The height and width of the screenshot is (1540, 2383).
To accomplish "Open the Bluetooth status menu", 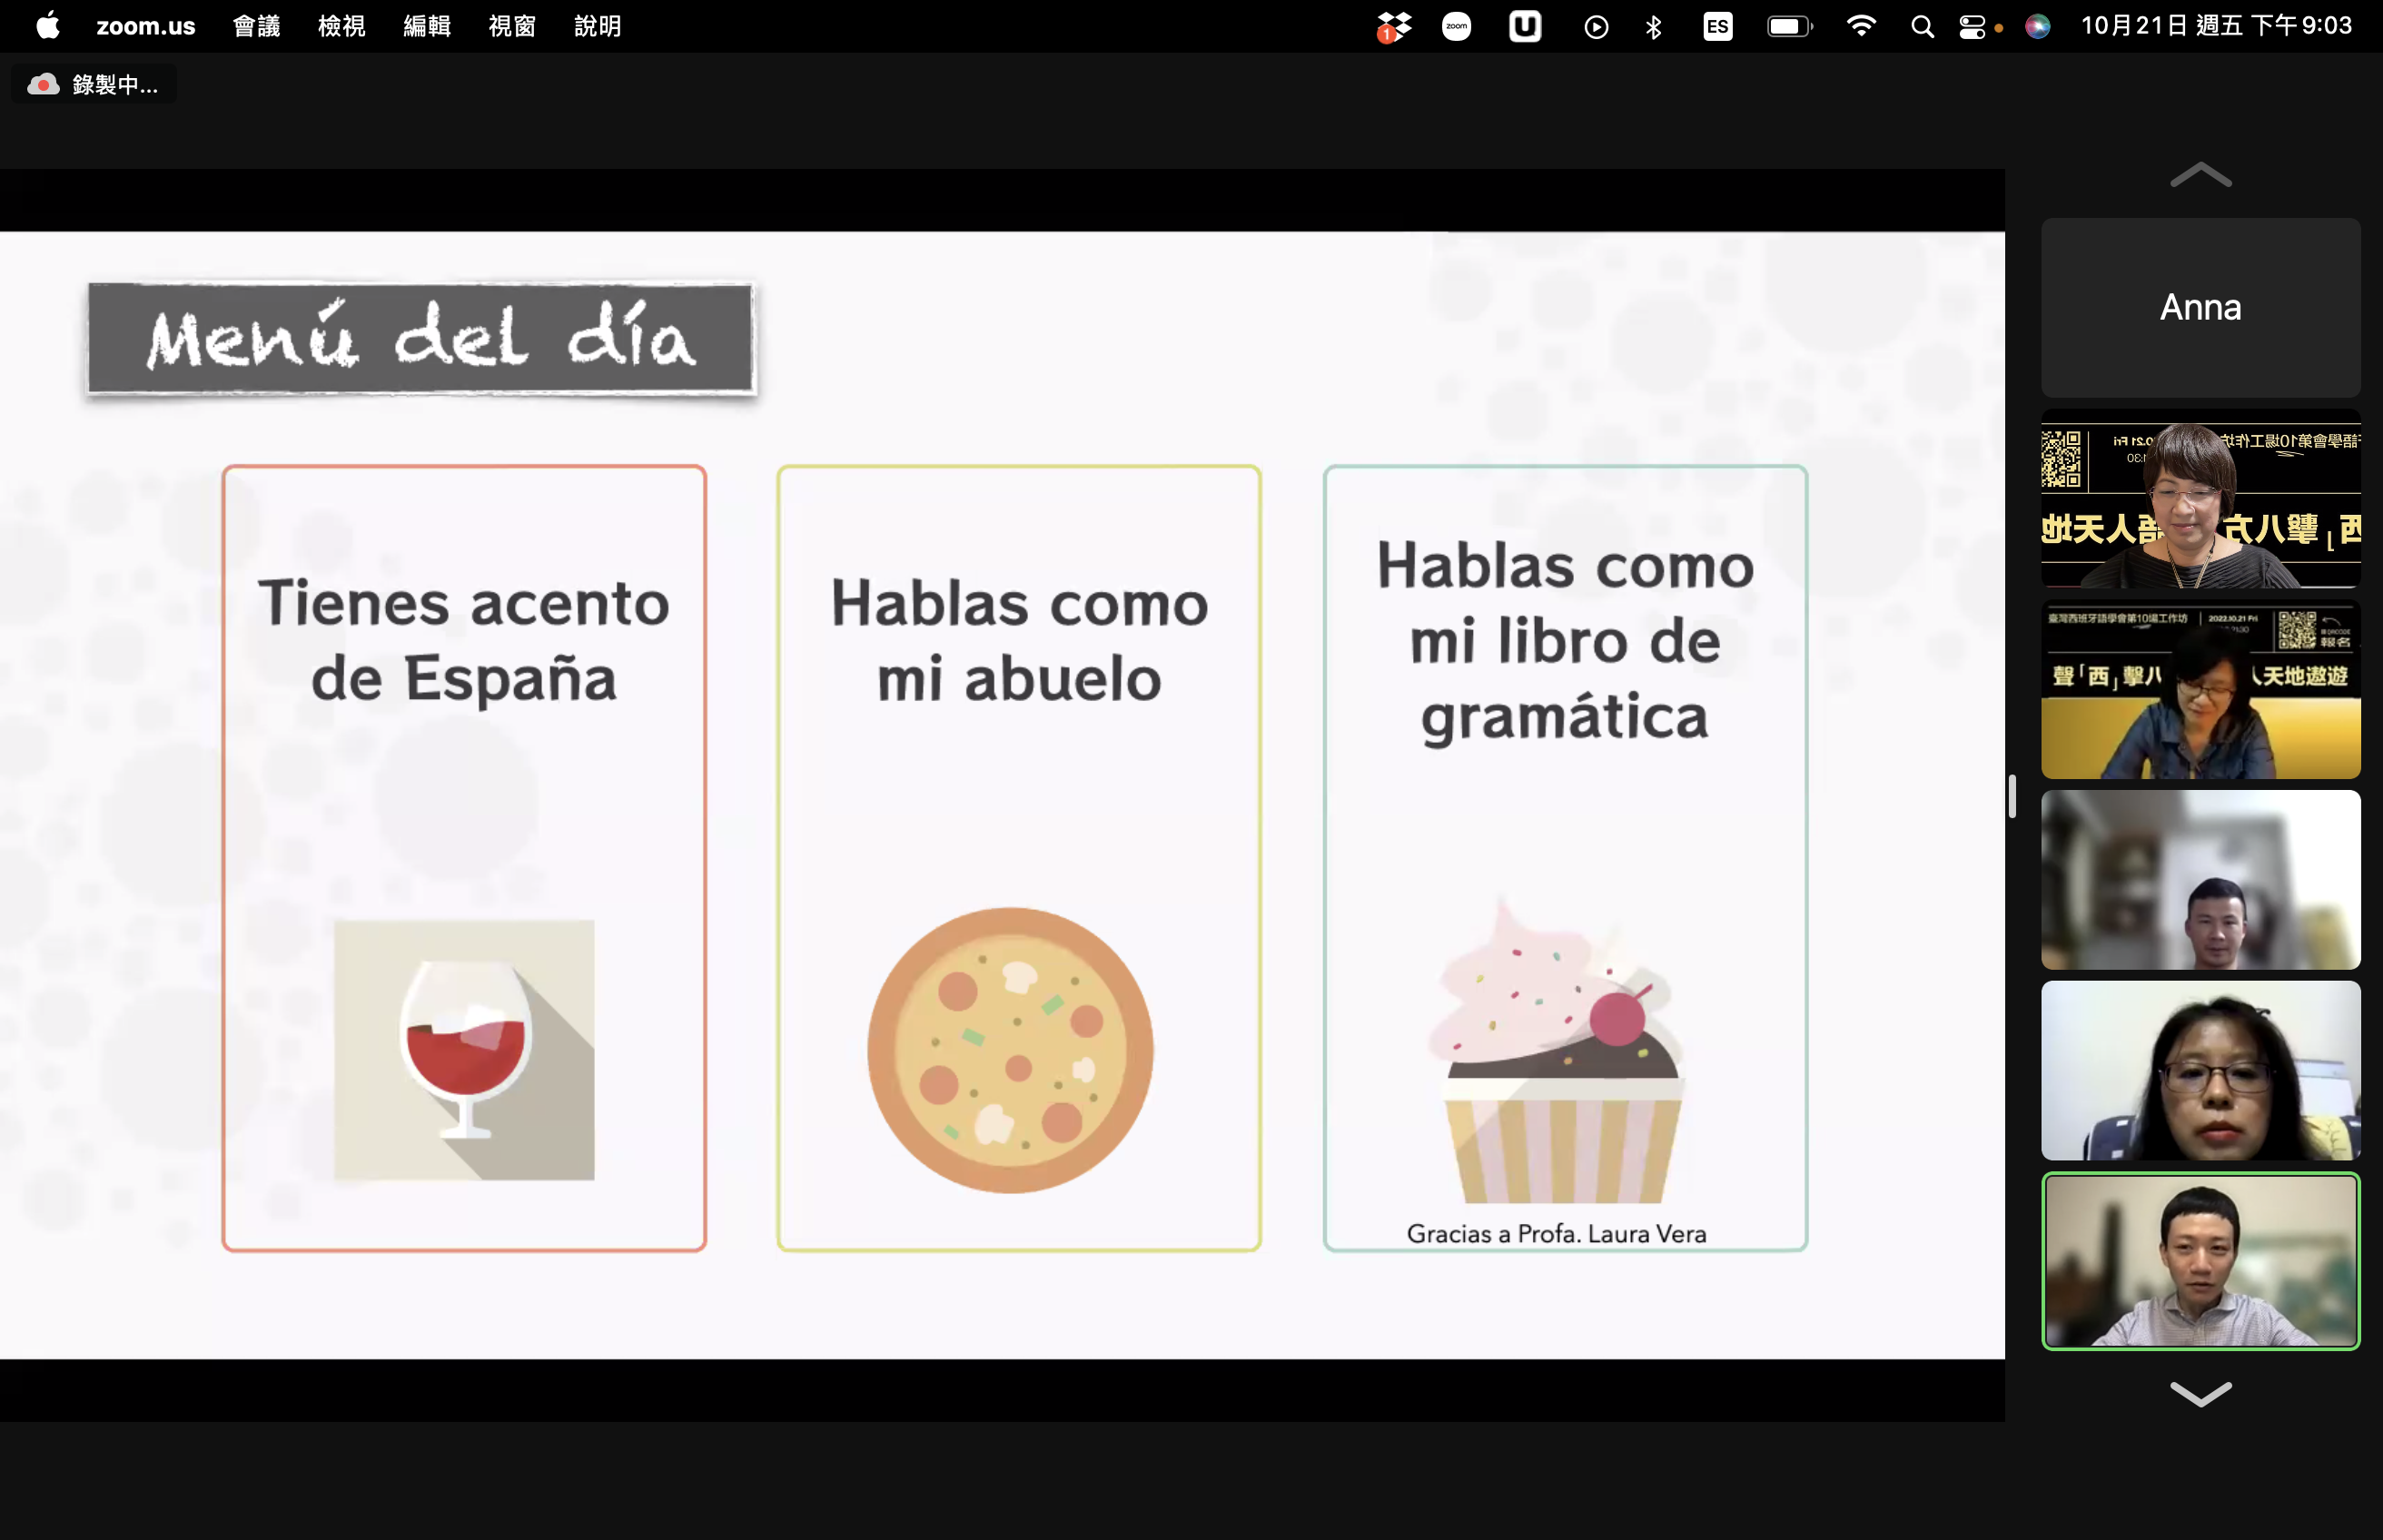I will pos(1654,27).
